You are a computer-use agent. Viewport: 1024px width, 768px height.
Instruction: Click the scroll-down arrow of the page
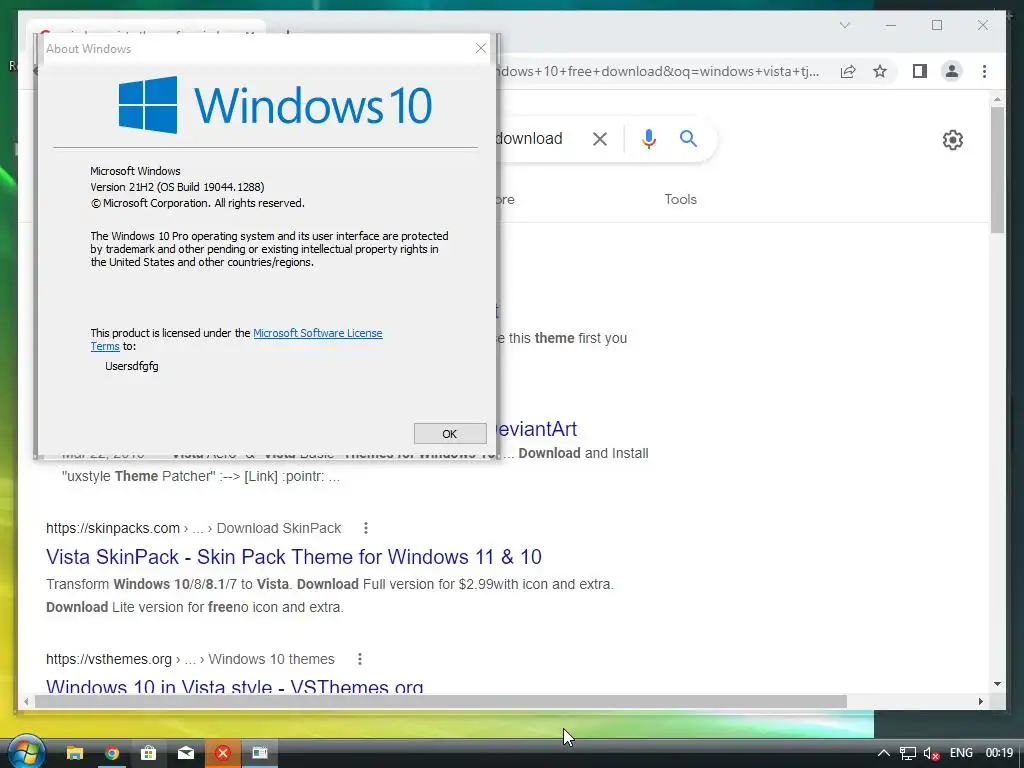997,684
